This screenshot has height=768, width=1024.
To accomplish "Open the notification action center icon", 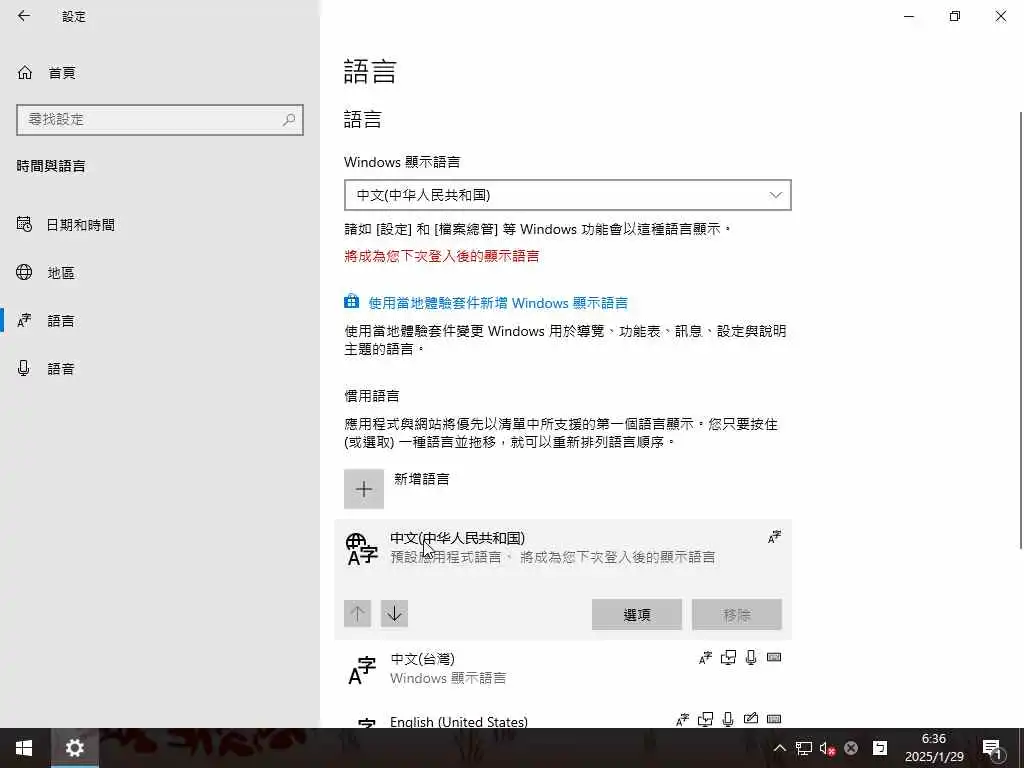I will pyautogui.click(x=993, y=748).
